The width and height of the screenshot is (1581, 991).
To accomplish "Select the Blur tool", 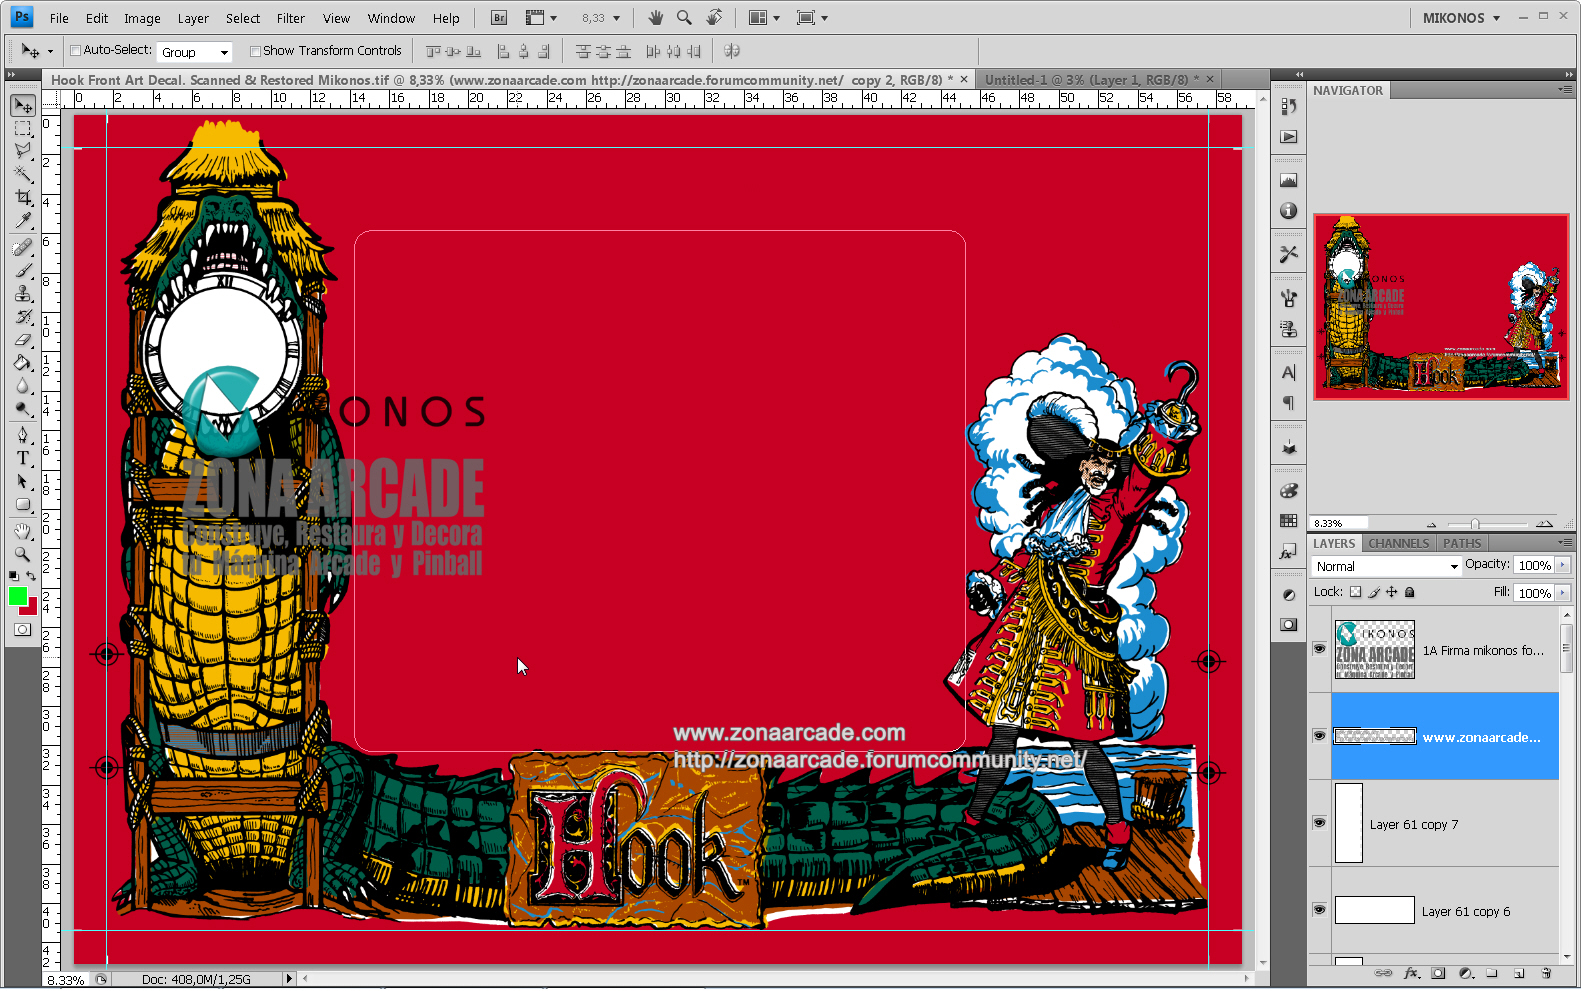I will coord(23,385).
